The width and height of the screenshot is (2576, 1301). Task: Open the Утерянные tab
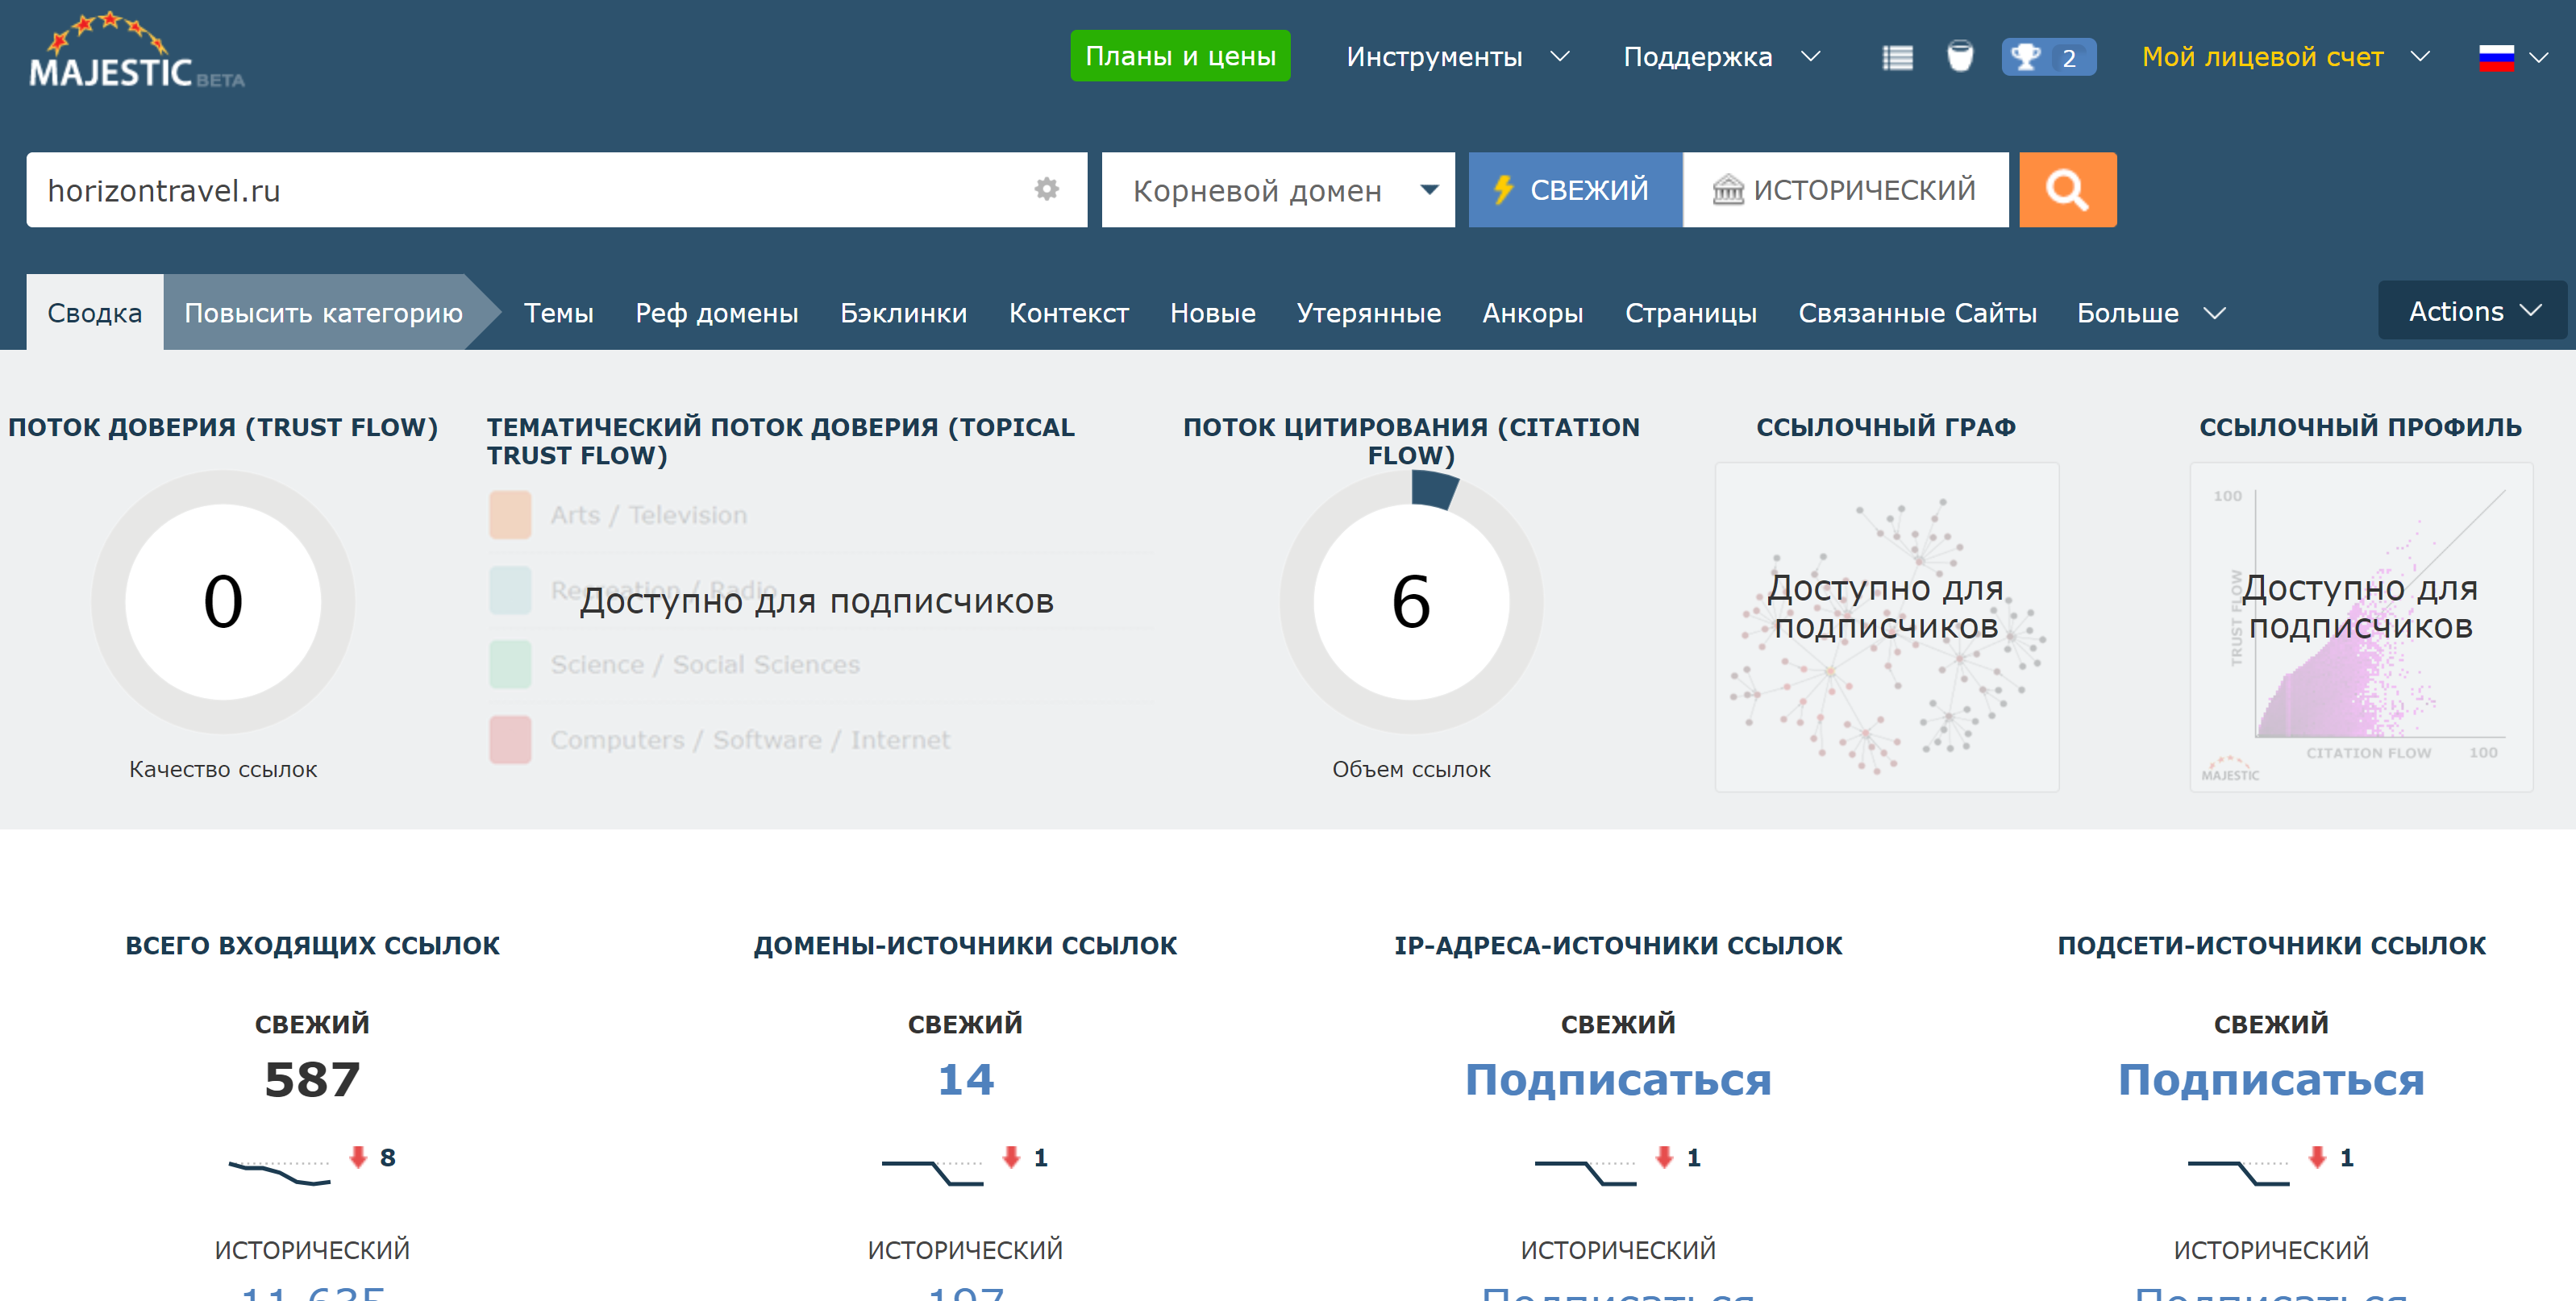(1368, 313)
